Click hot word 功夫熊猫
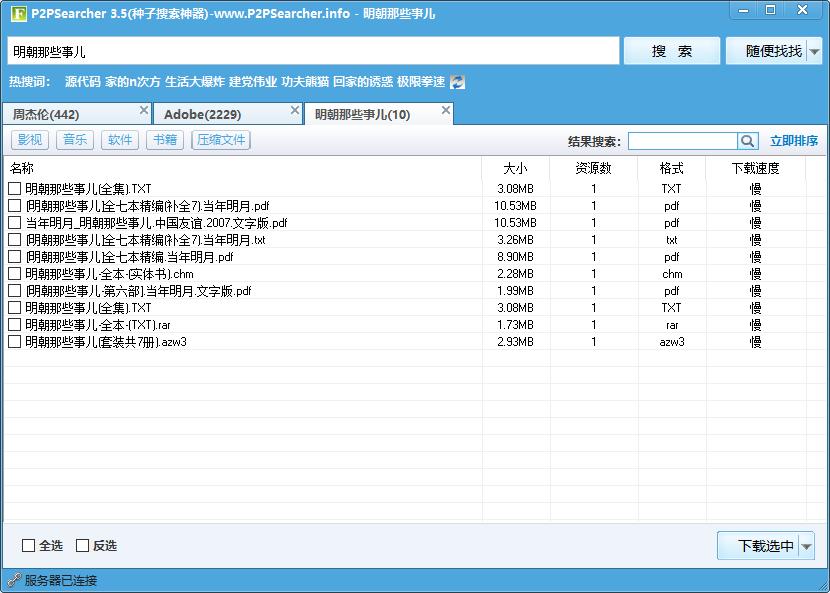830x593 pixels. coord(305,82)
